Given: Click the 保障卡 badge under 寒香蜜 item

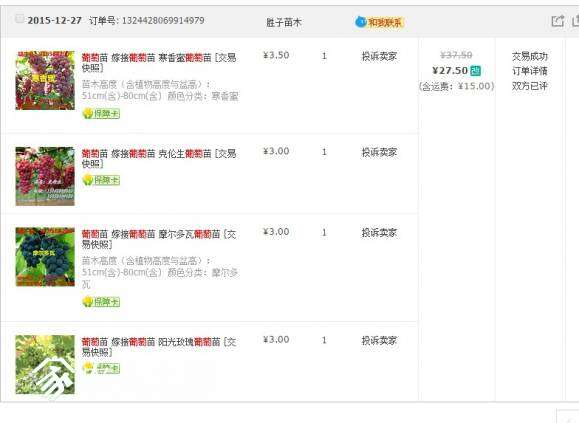Looking at the screenshot, I should point(101,113).
